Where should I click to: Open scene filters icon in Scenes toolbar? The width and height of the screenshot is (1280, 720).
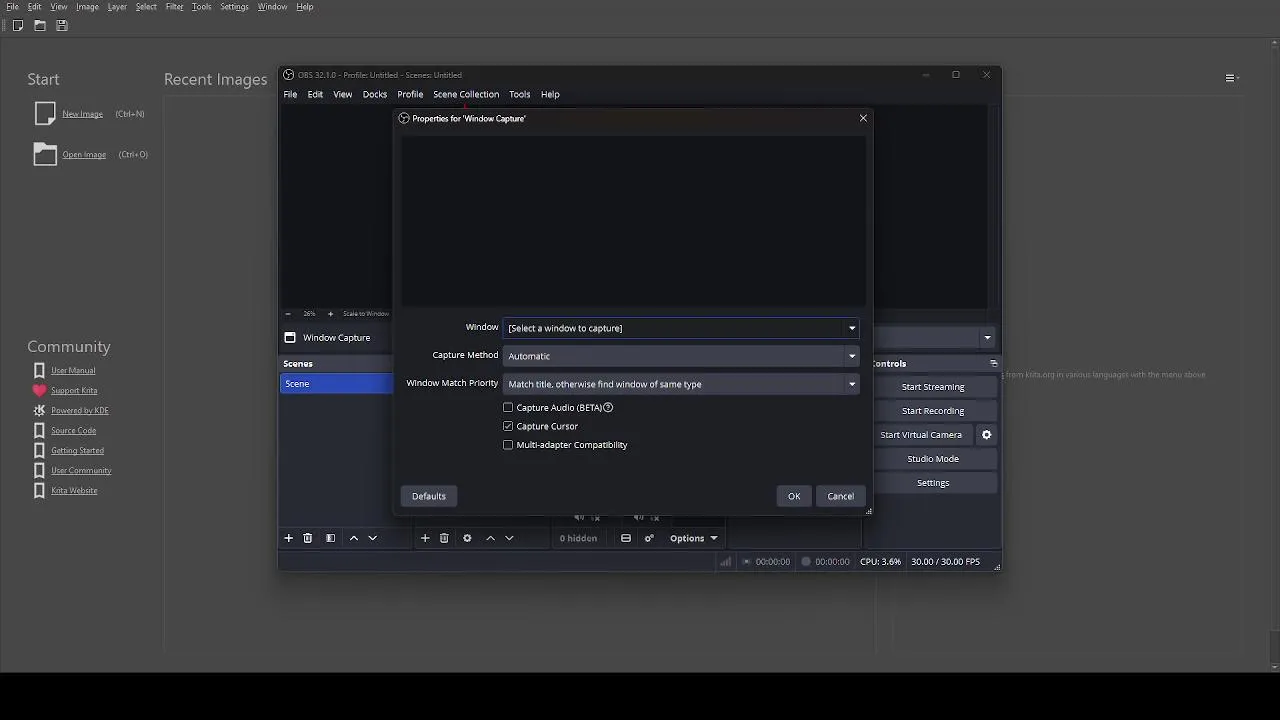tap(330, 538)
